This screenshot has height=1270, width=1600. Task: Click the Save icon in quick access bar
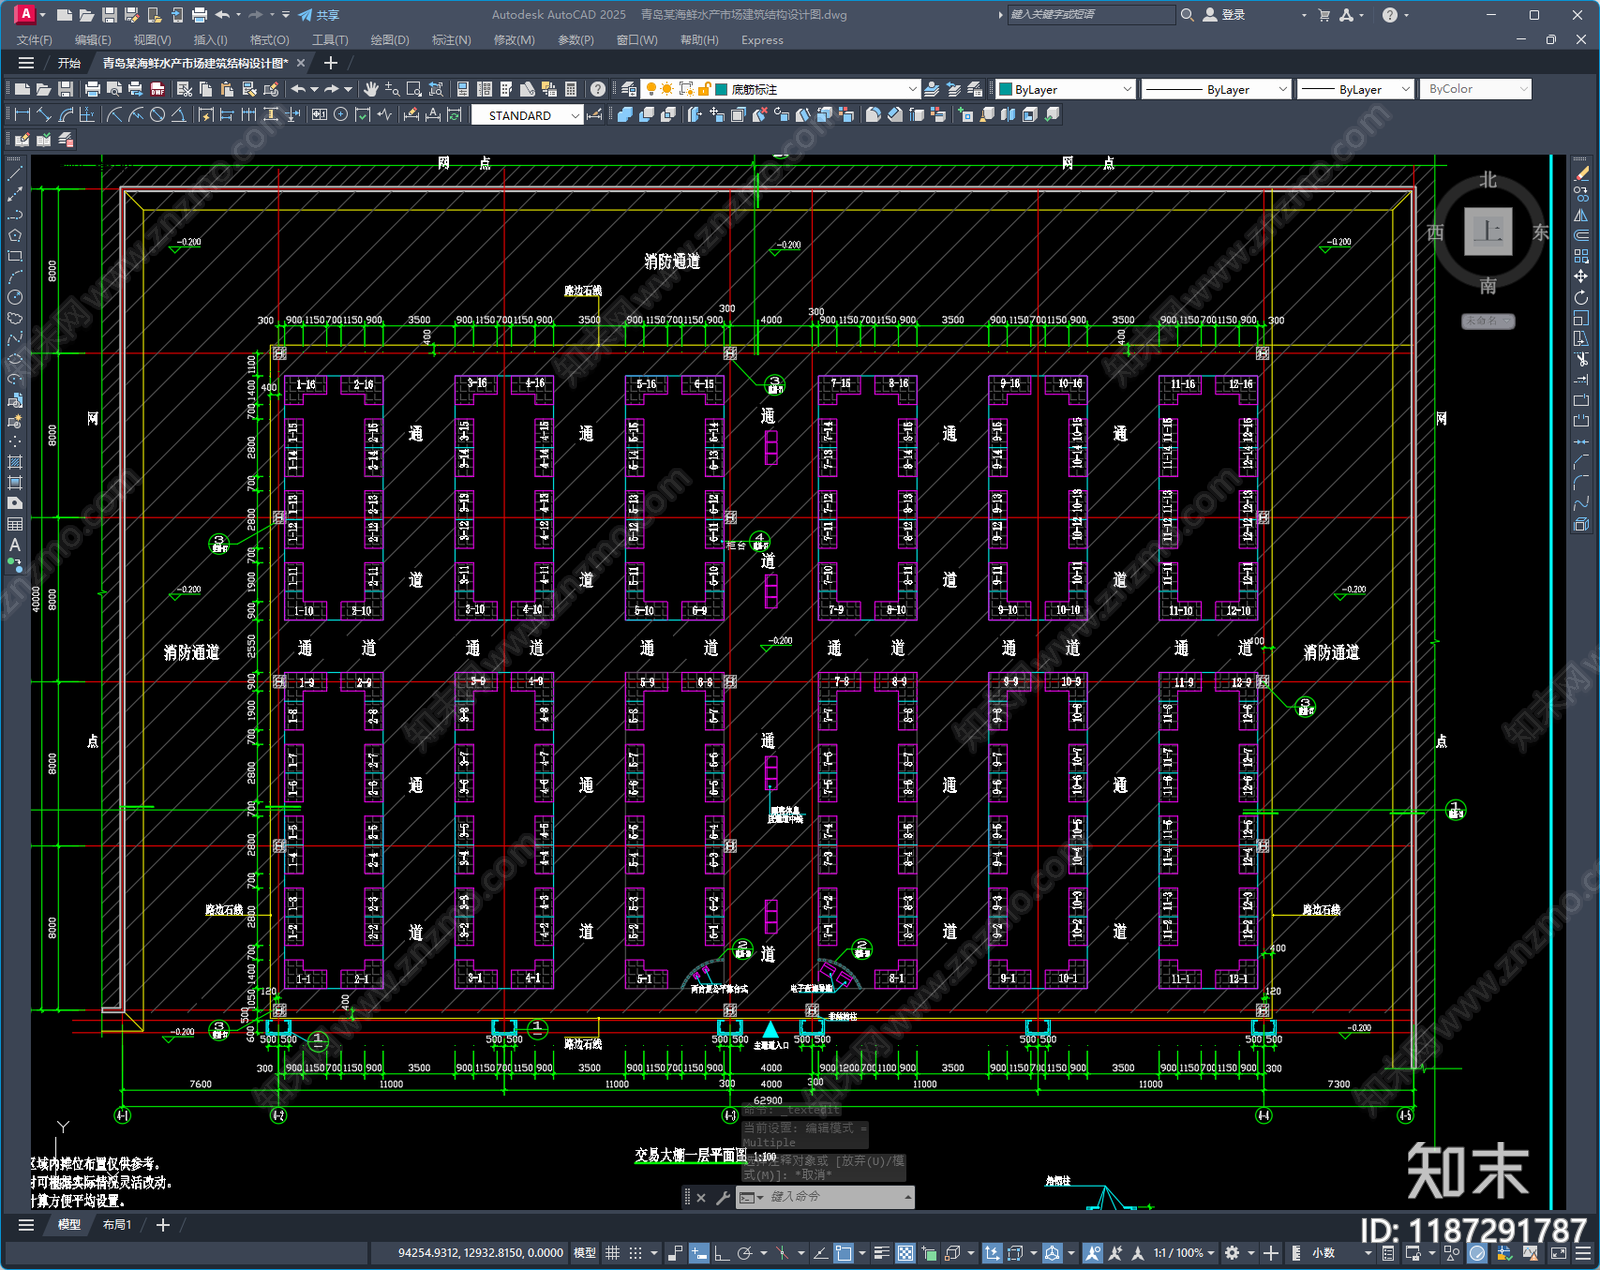[109, 15]
